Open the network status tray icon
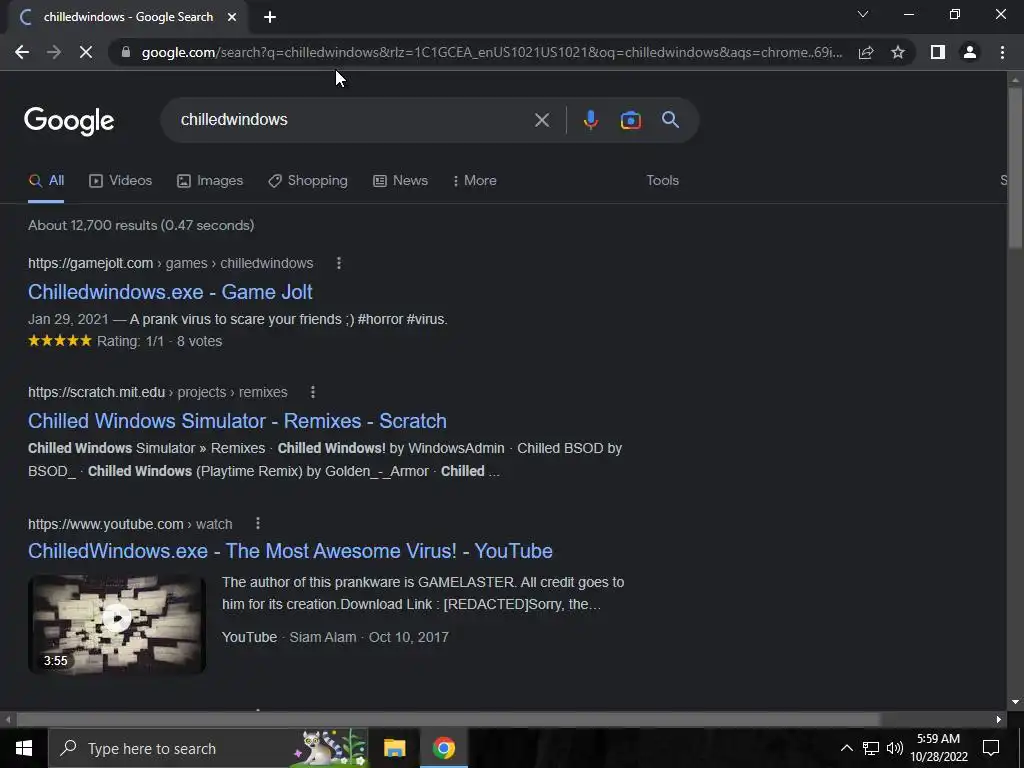1024x768 pixels. [871, 748]
